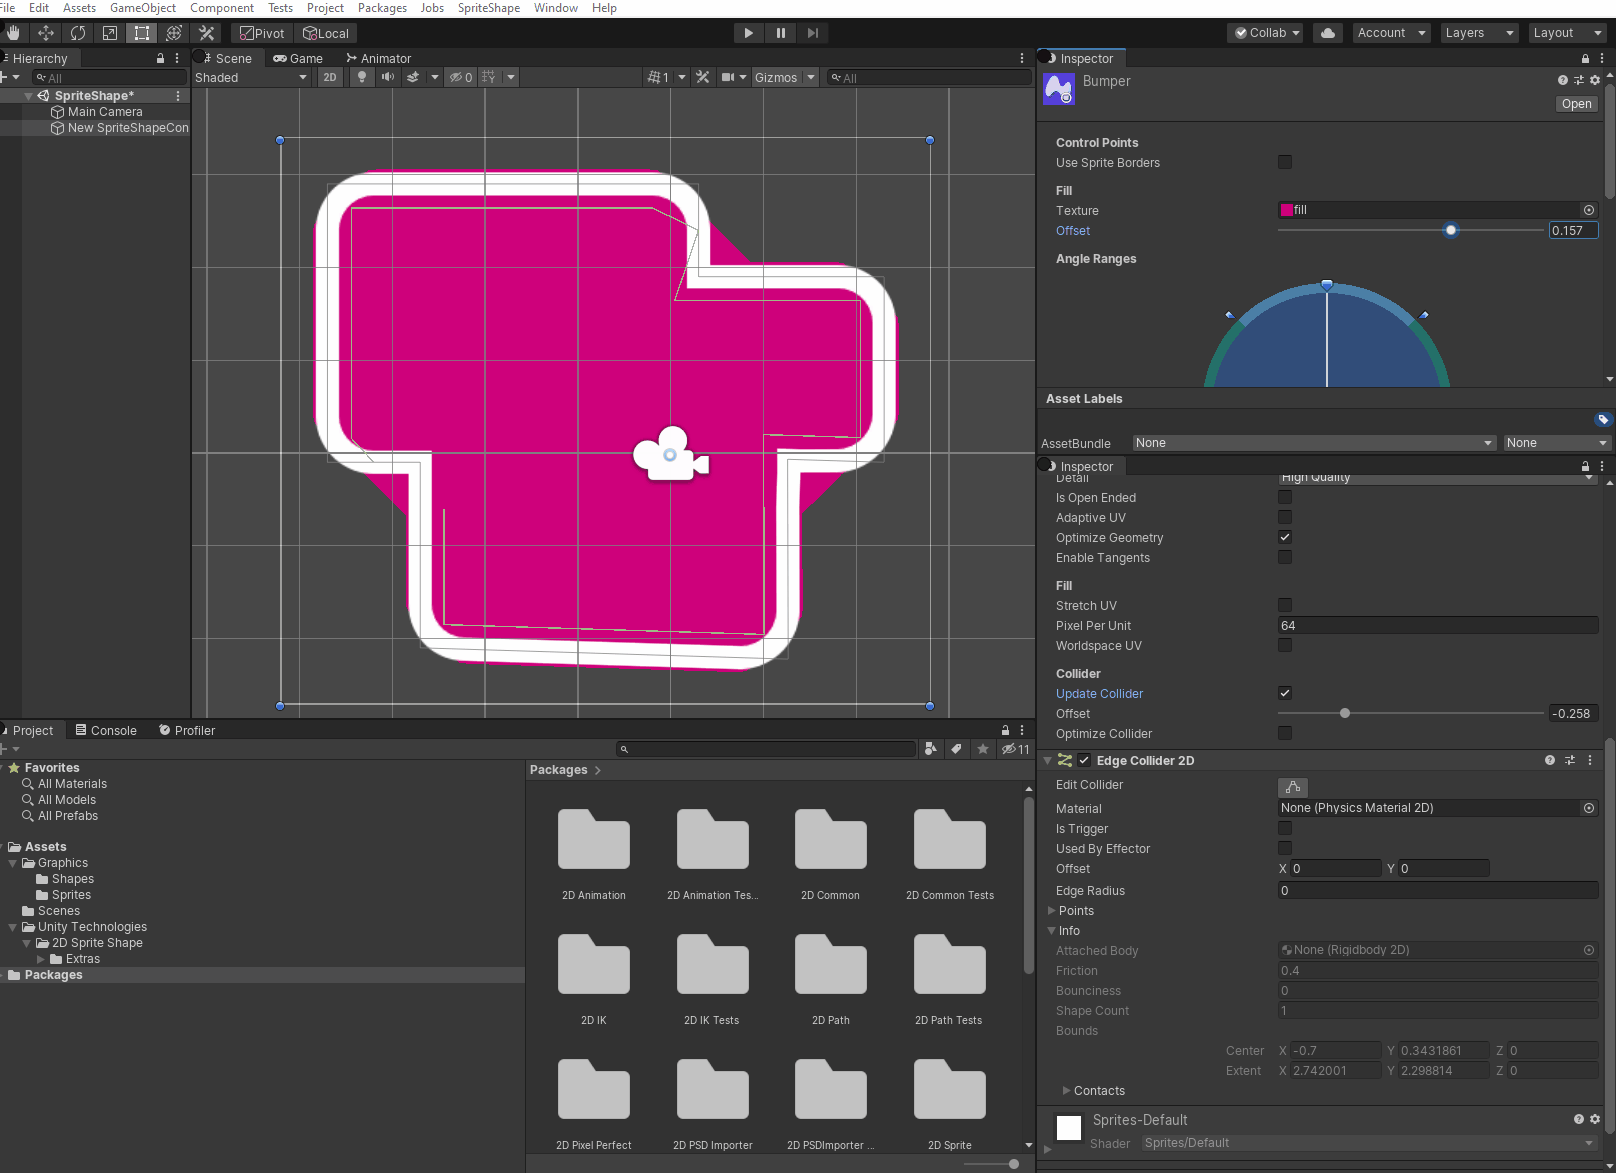Expand Points section in Edge Collider
Image resolution: width=1616 pixels, height=1173 pixels.
click(x=1051, y=911)
